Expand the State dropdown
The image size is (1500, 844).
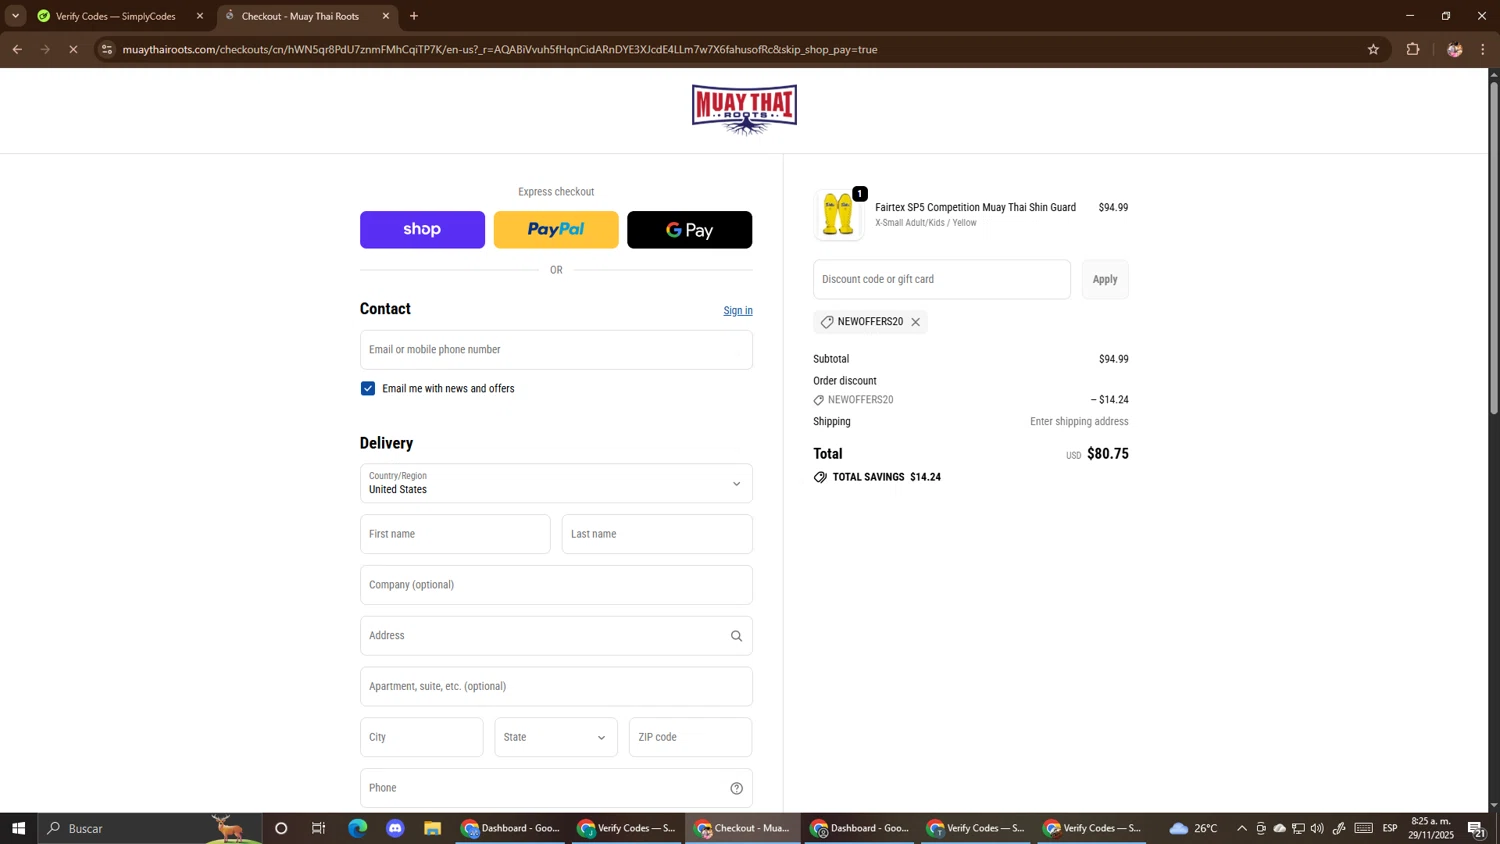point(556,738)
